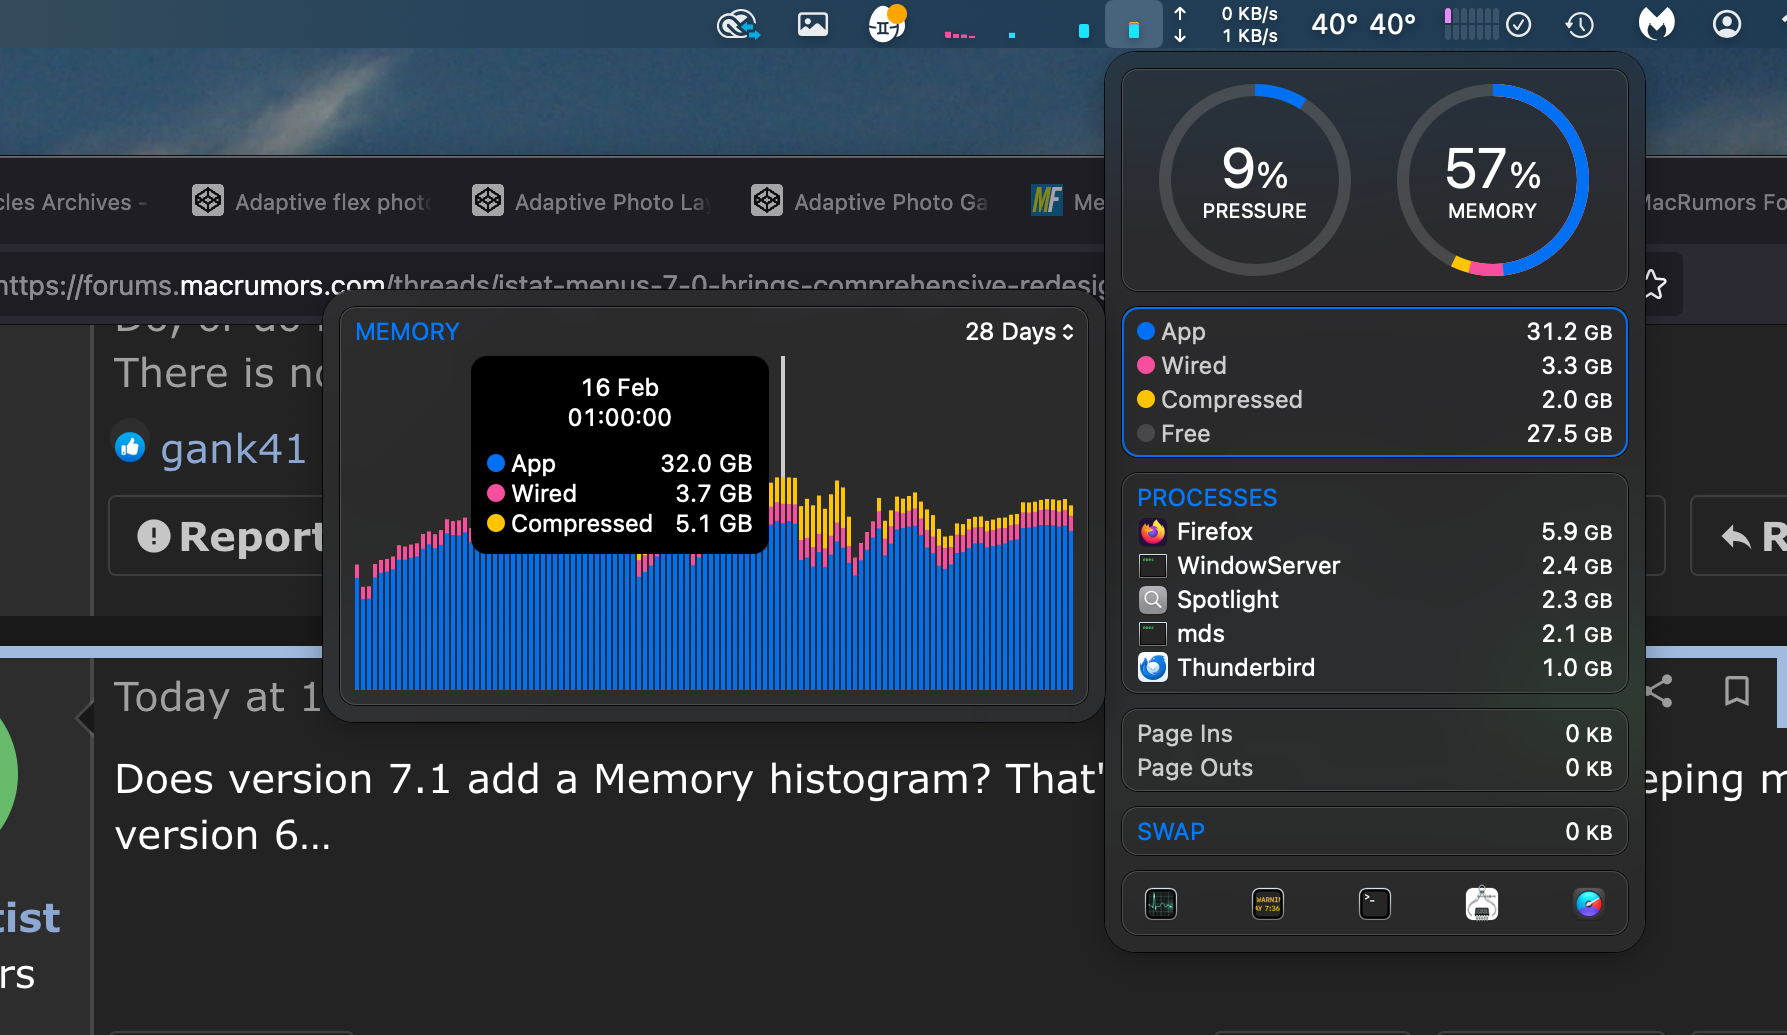
Task: Open the MF bookmark
Action: pyautogui.click(x=1067, y=202)
